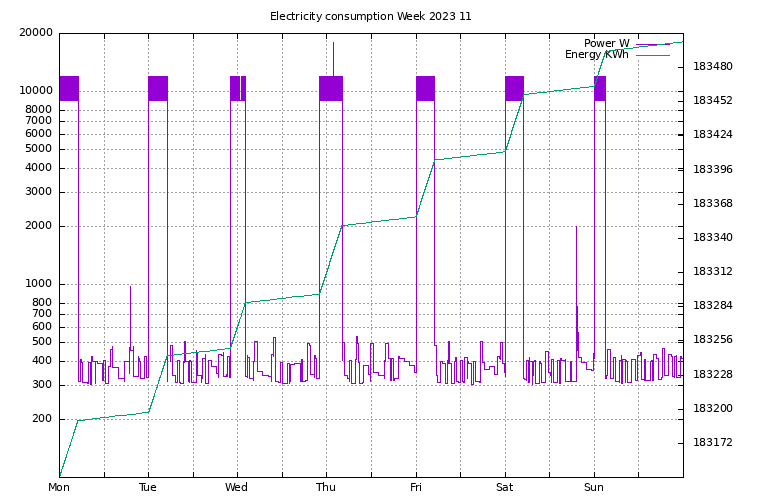Click the 'Sat' x-axis label
This screenshot has width=768, height=500.
point(505,488)
